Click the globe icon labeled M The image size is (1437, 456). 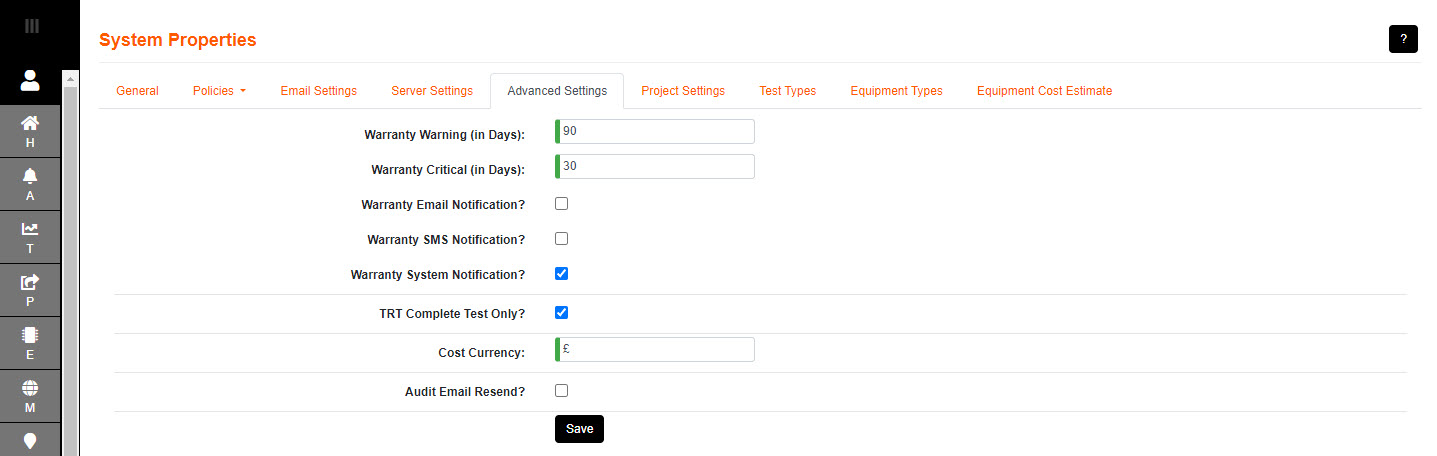tap(30, 395)
